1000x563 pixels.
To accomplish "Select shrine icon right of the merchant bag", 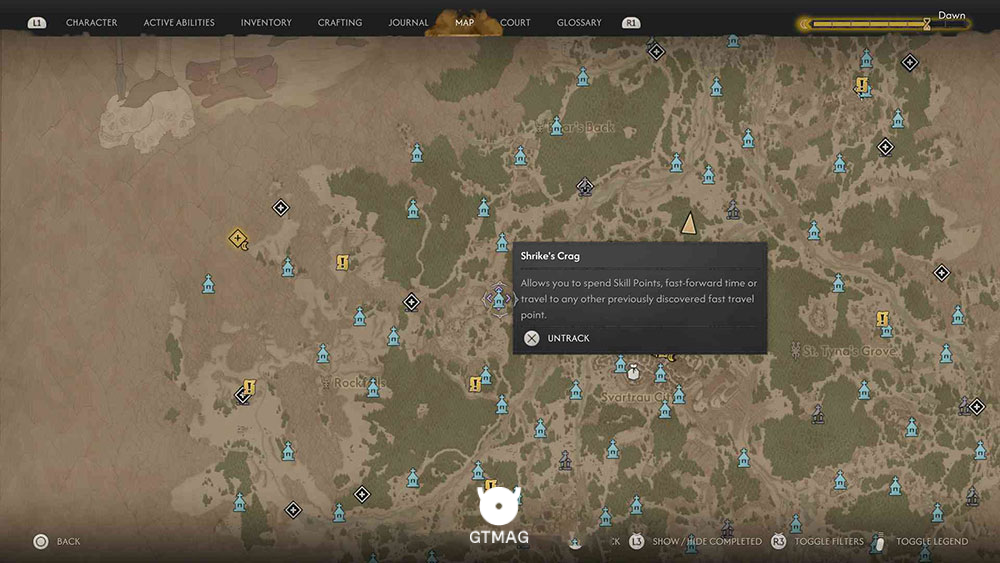I will pos(661,373).
